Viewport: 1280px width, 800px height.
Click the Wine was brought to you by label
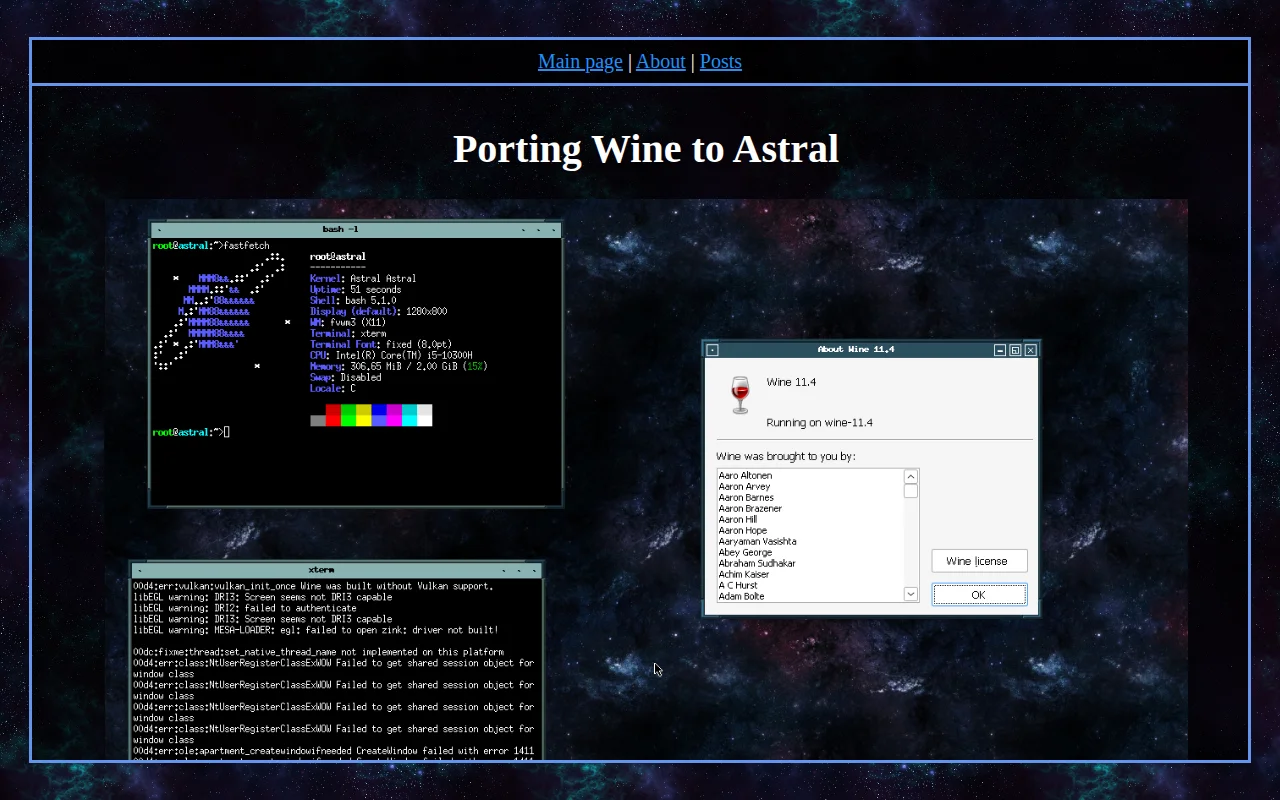[x=786, y=457]
